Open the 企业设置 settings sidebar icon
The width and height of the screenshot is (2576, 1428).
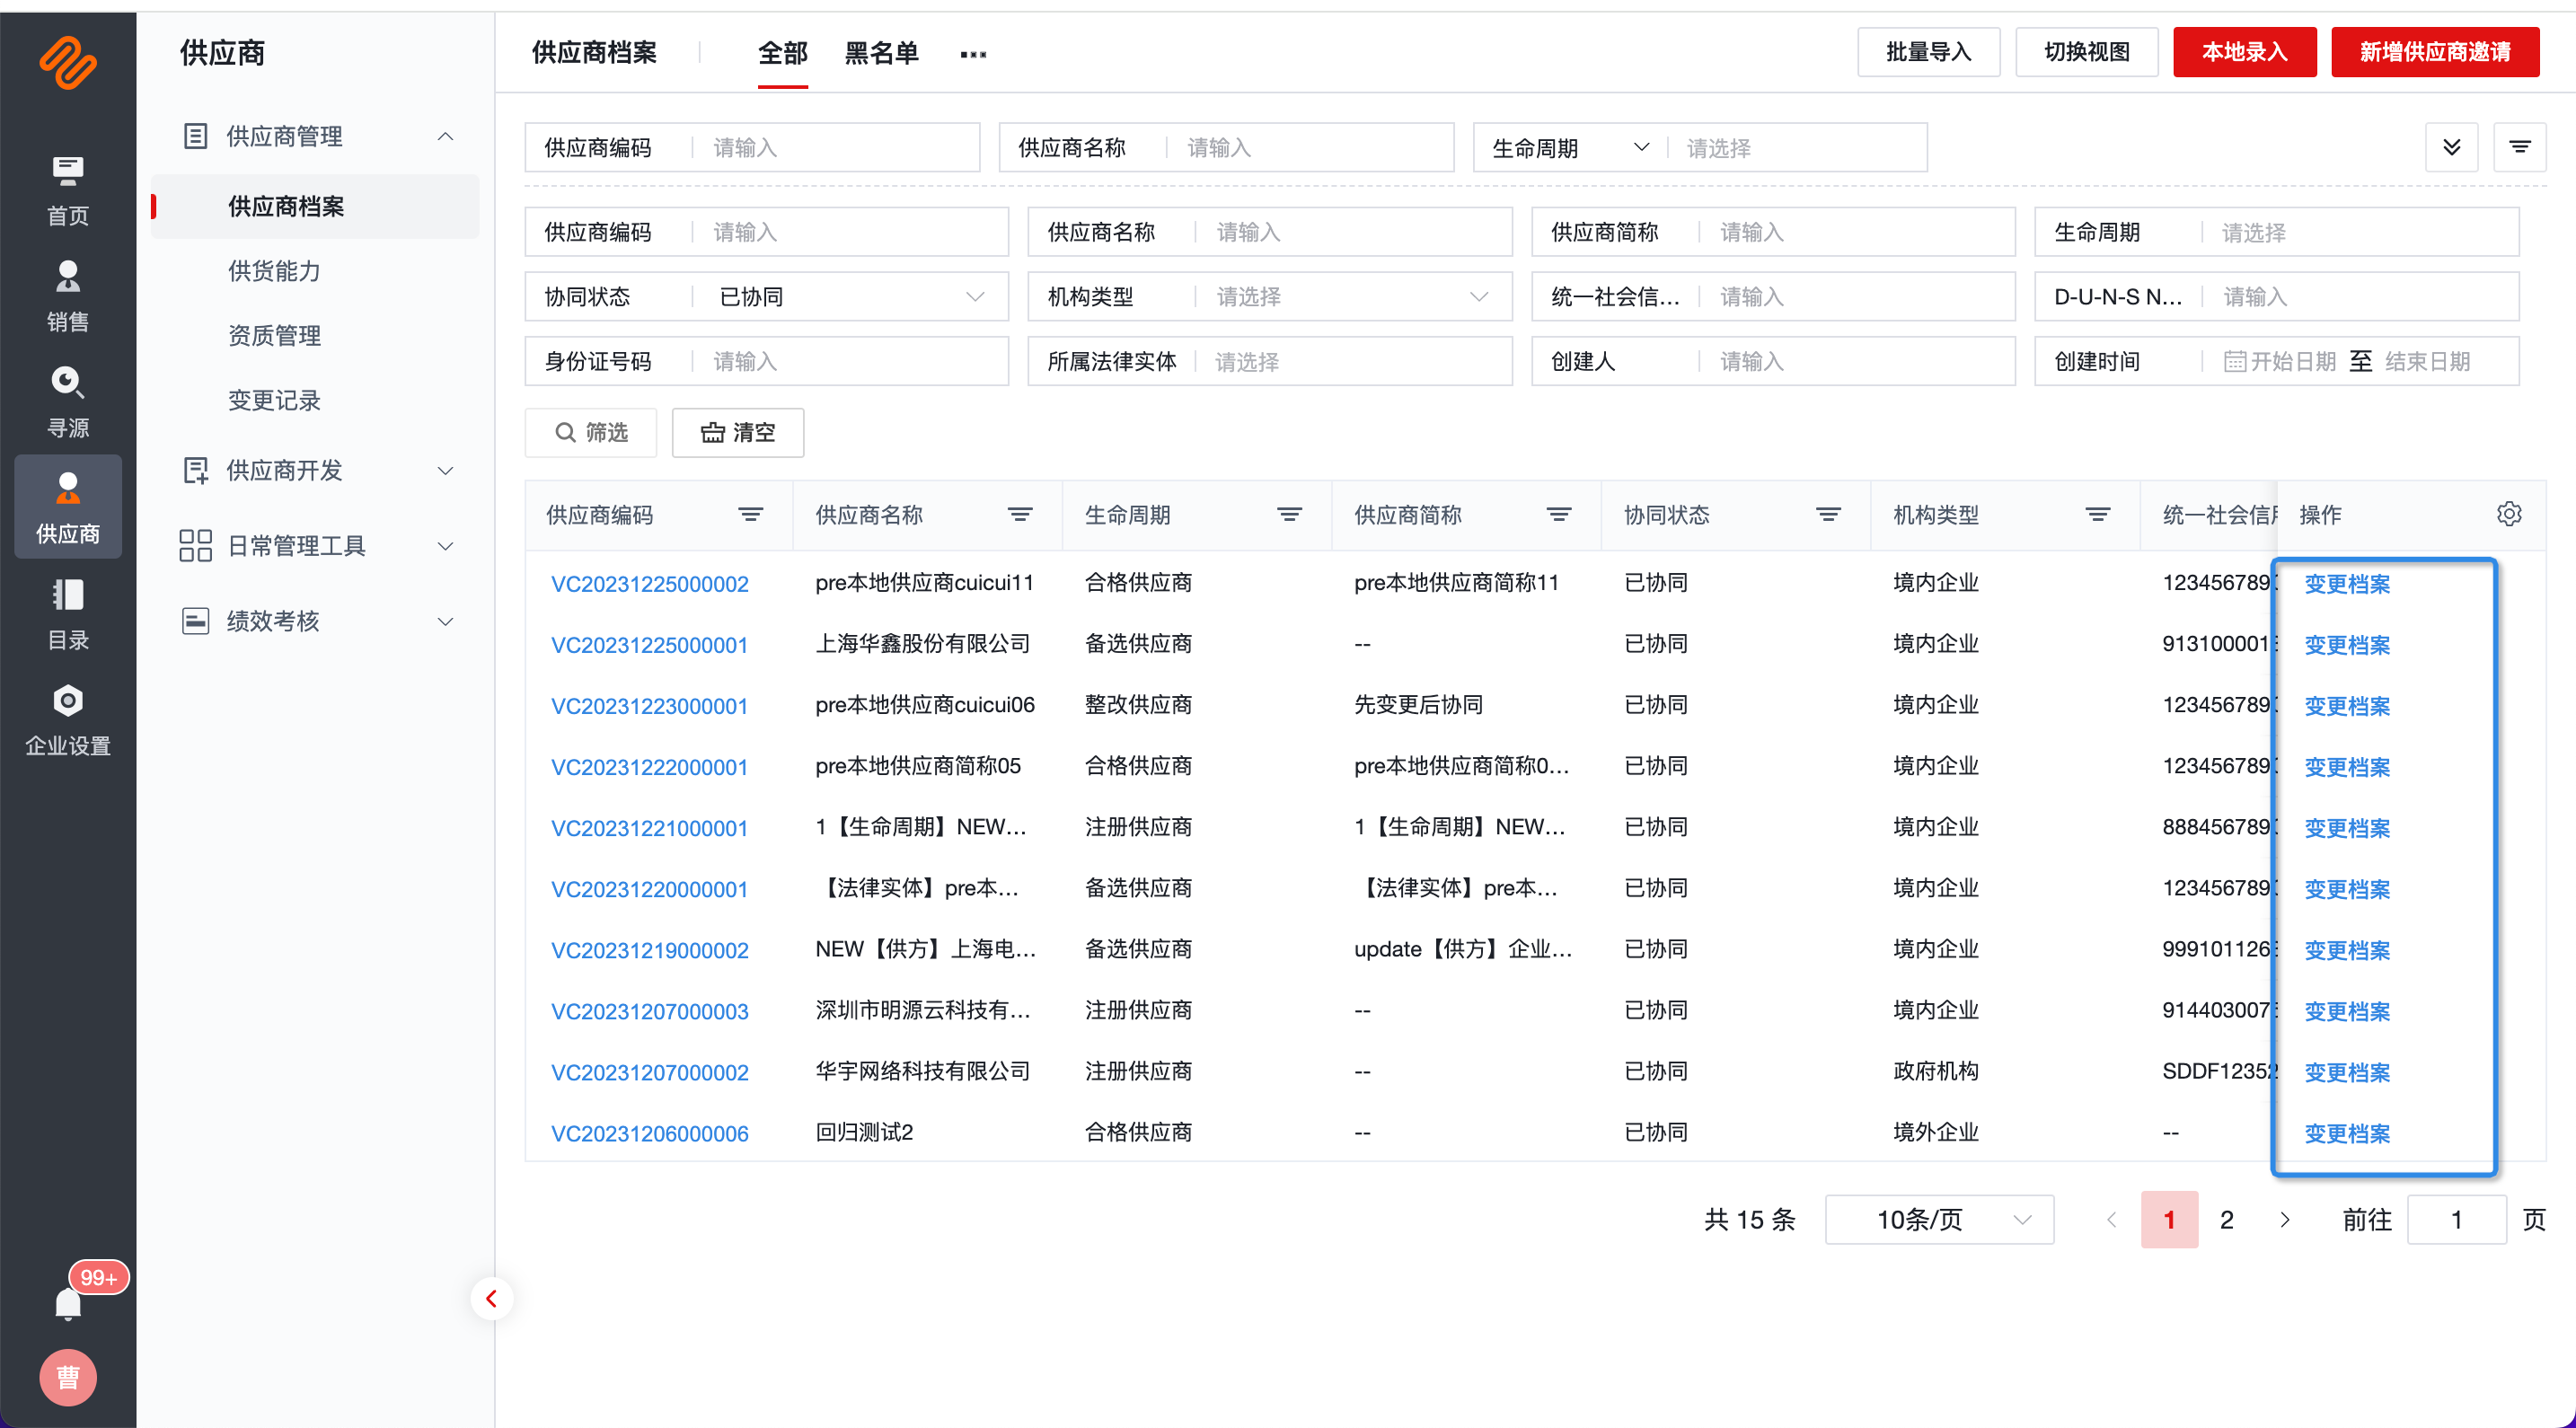68,721
